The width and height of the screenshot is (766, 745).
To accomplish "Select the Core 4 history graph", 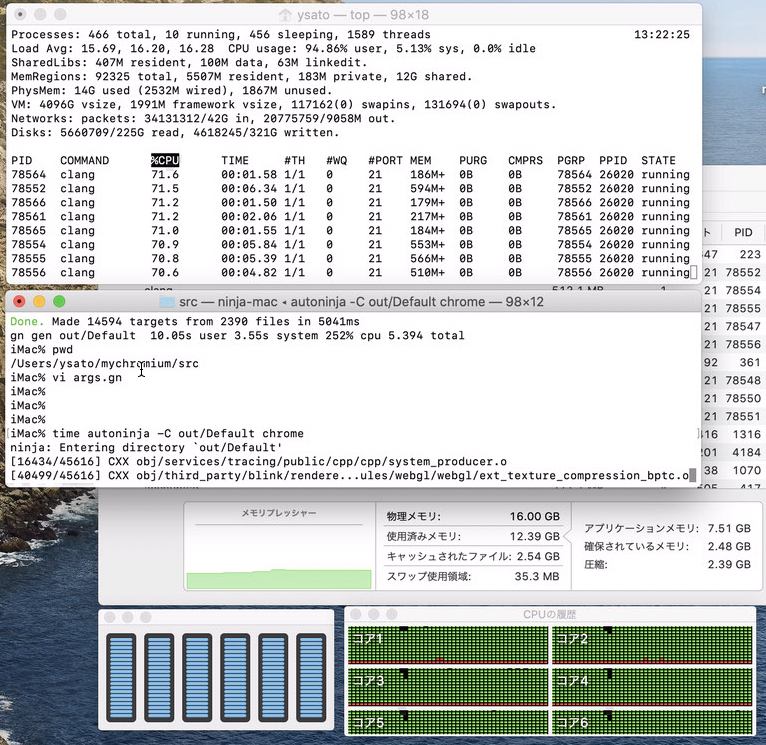I will point(652,686).
